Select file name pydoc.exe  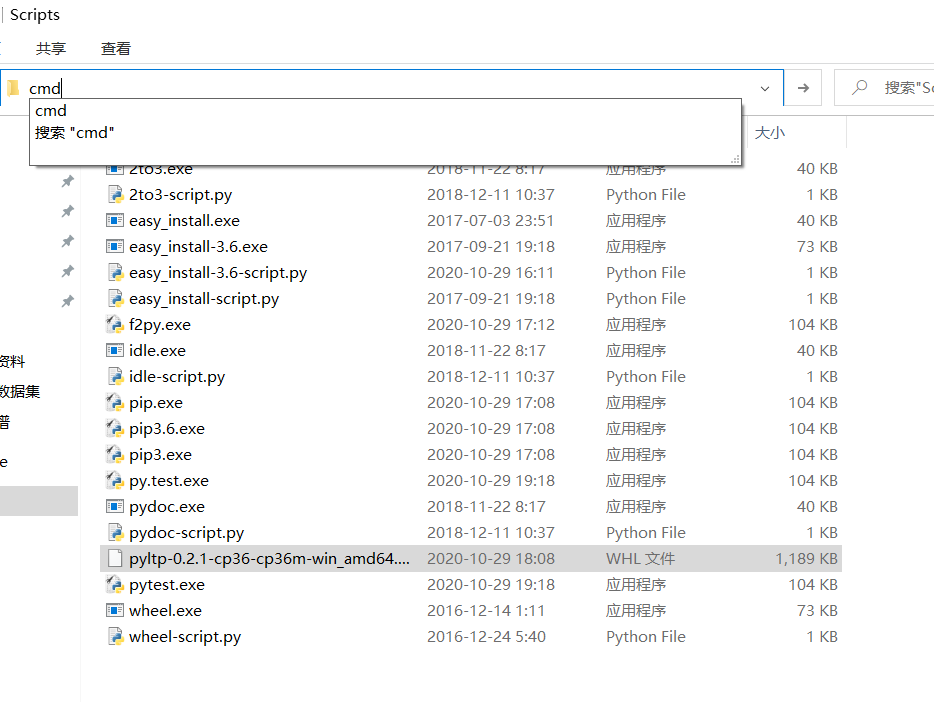pyautogui.click(x=167, y=507)
